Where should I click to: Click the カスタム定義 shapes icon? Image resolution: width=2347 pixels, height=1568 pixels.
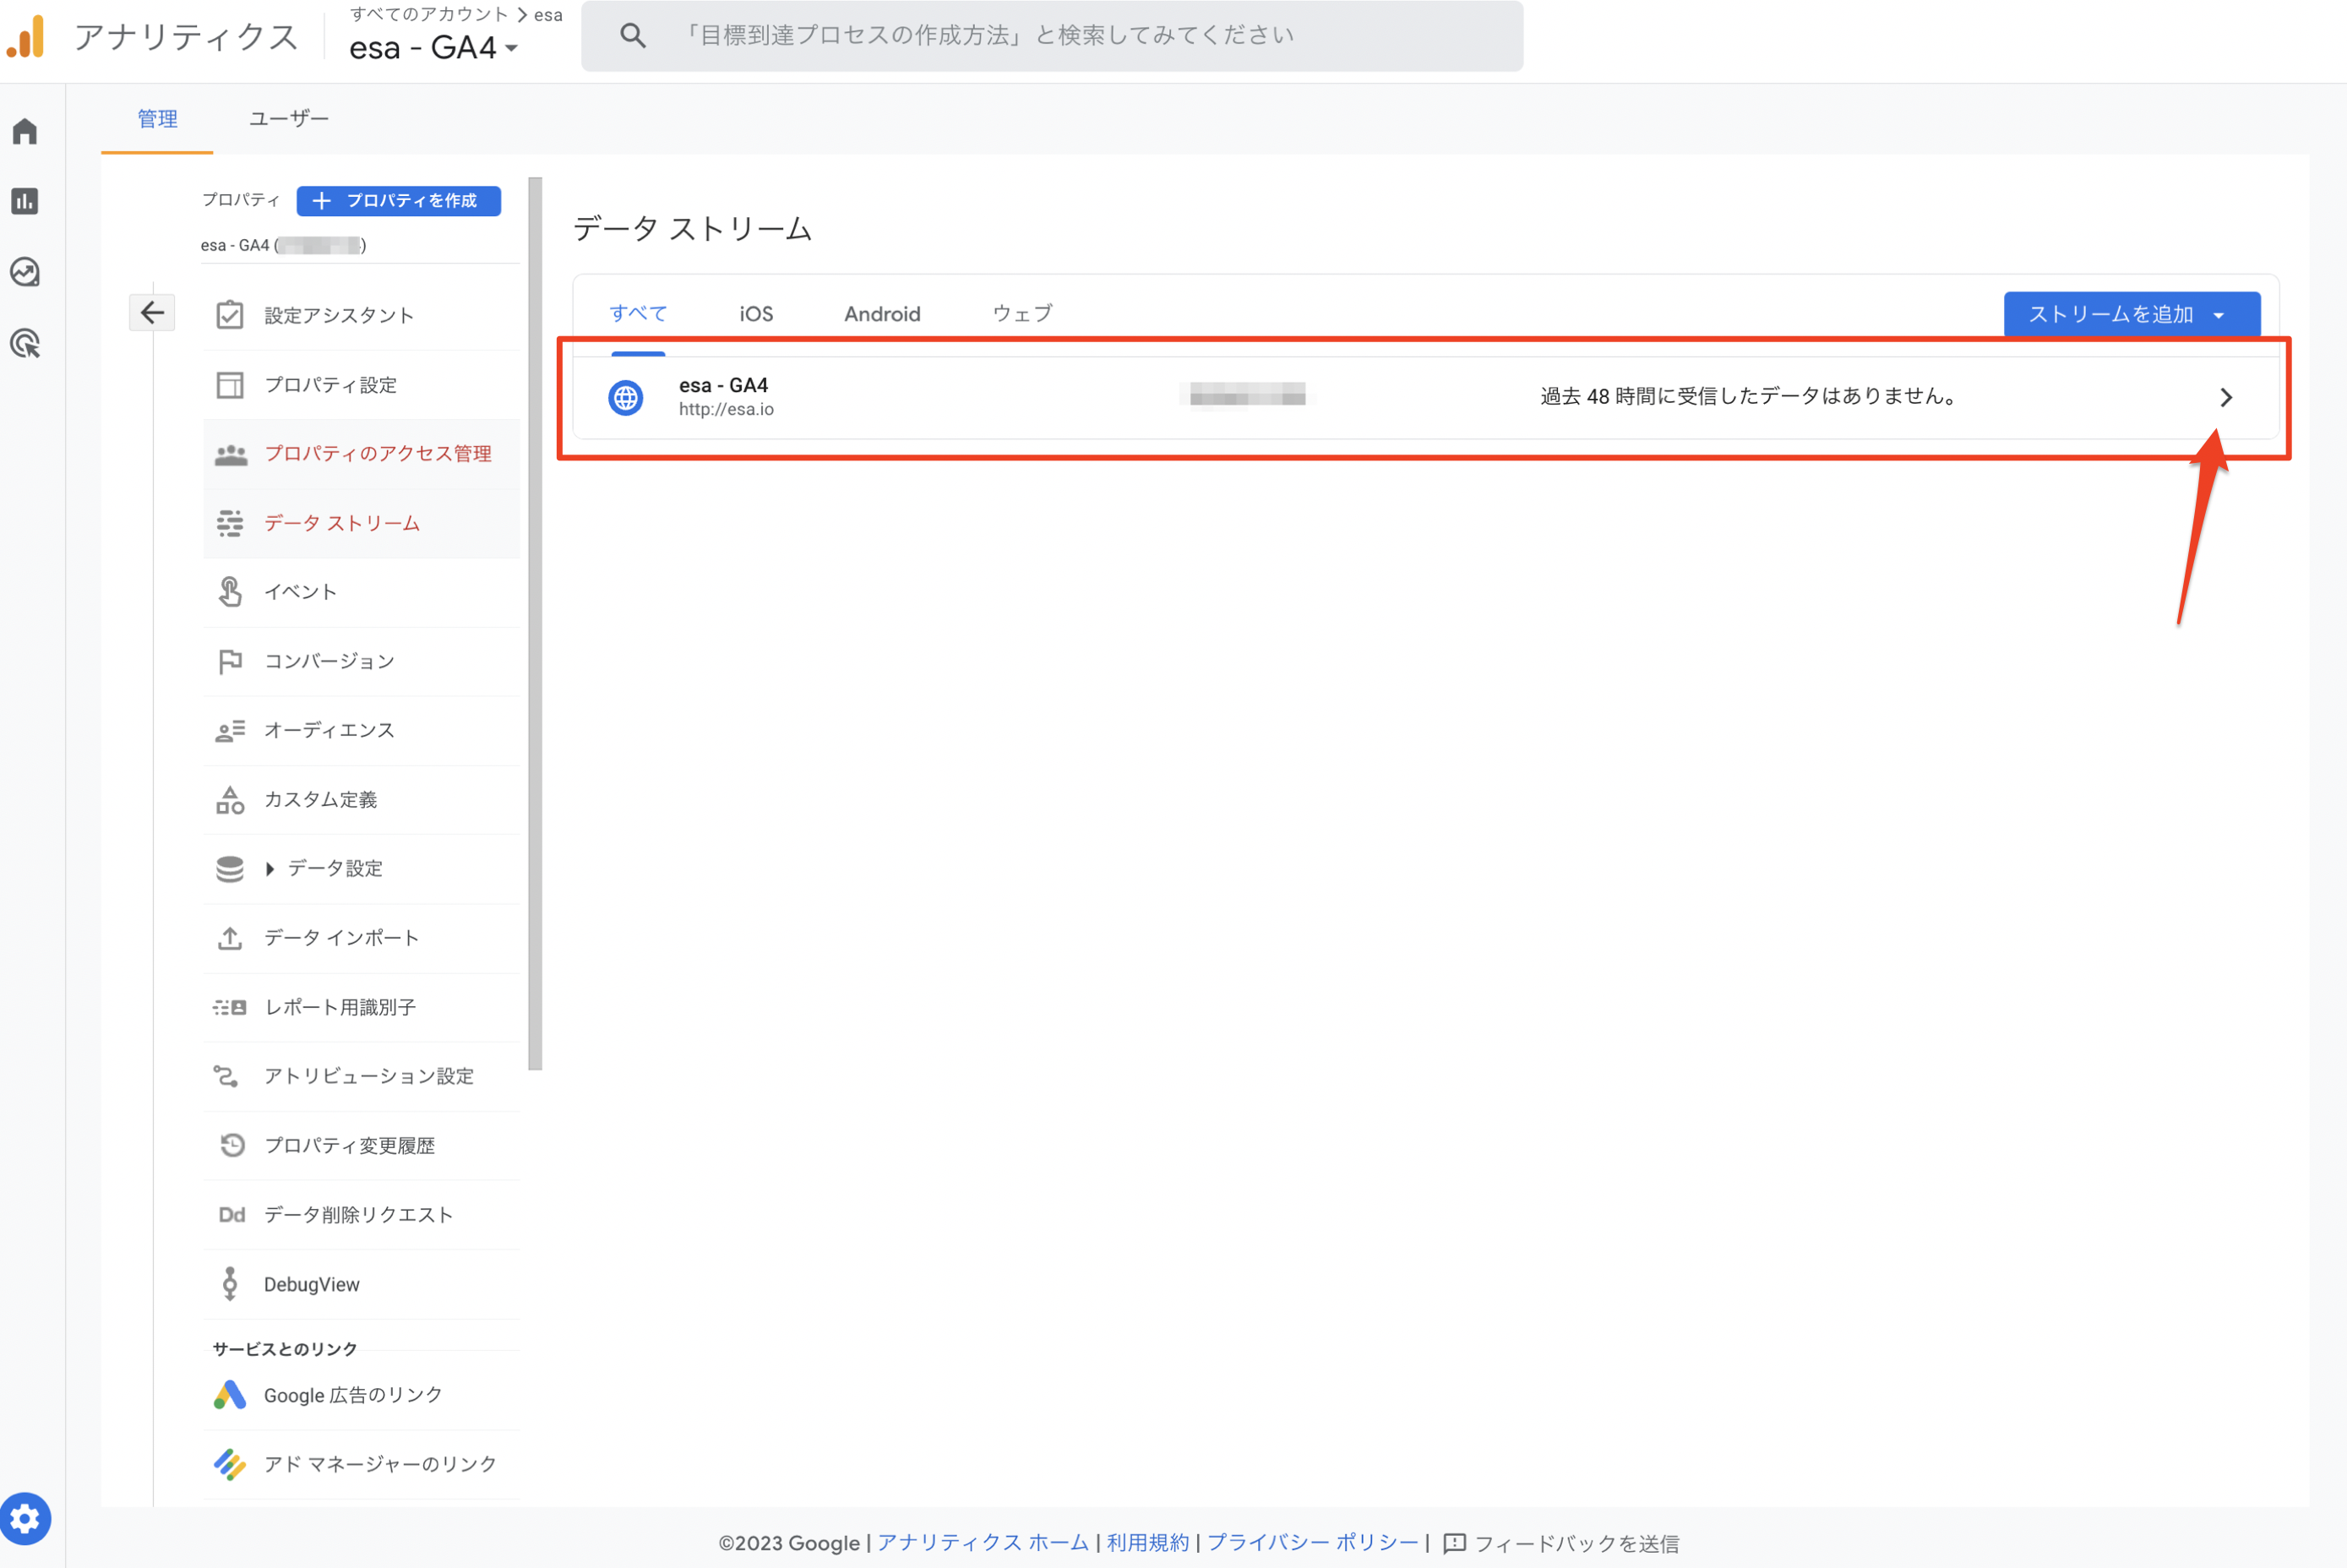pos(230,799)
